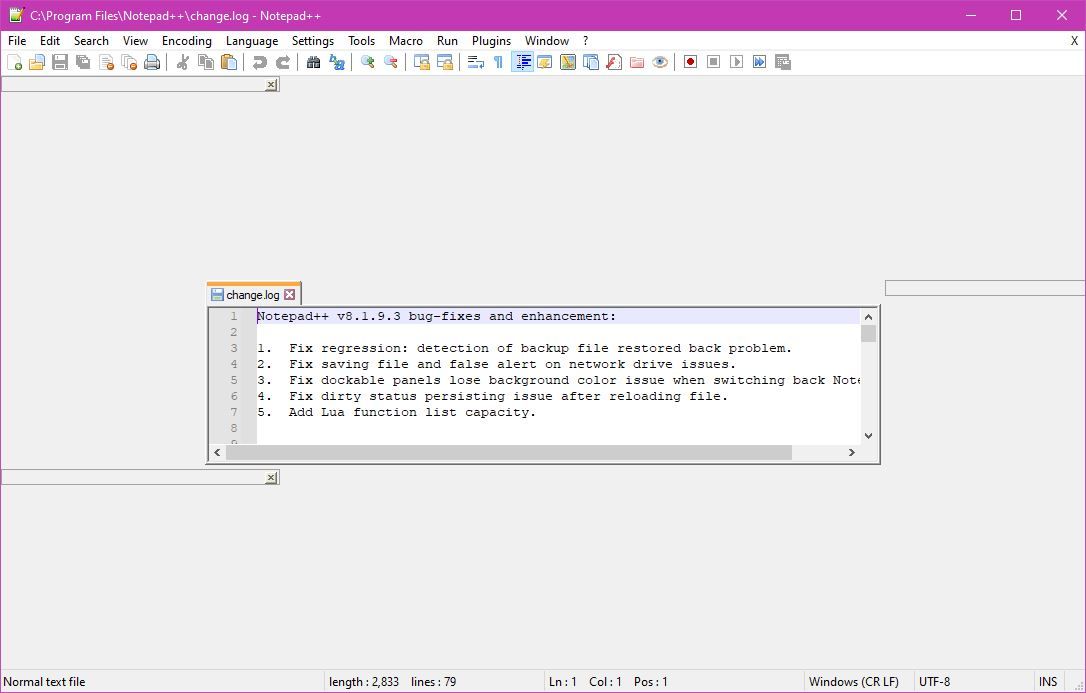Open the Document Map panel icon
Screen dimensions: 1086x693
coord(568,62)
